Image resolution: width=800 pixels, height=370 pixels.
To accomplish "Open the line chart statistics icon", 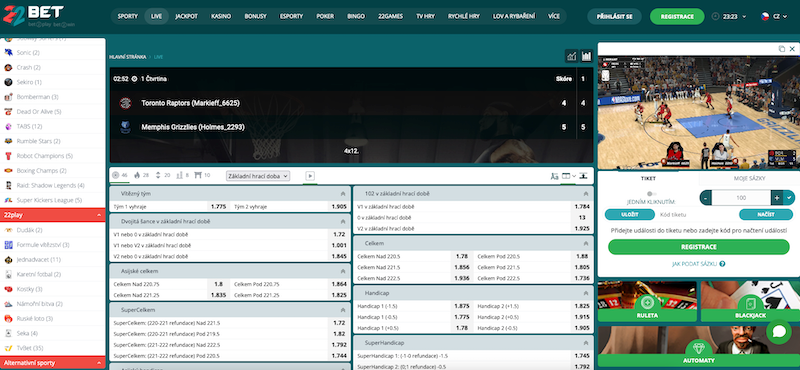I will (x=571, y=56).
